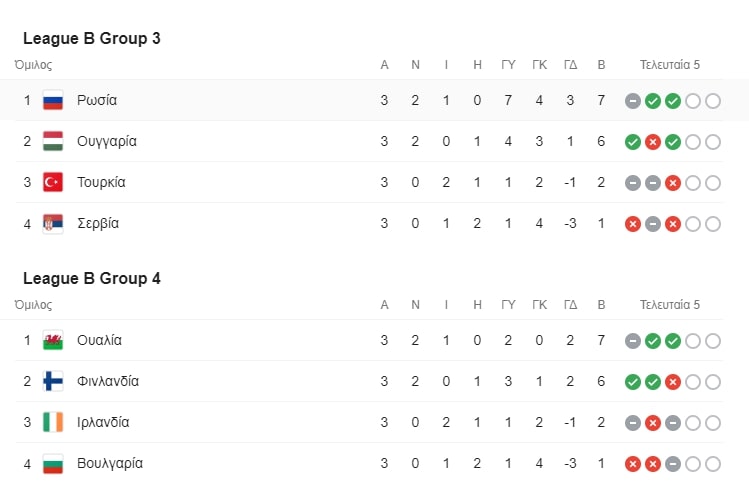
Task: Click the Hungary flag icon
Action: coord(53,141)
